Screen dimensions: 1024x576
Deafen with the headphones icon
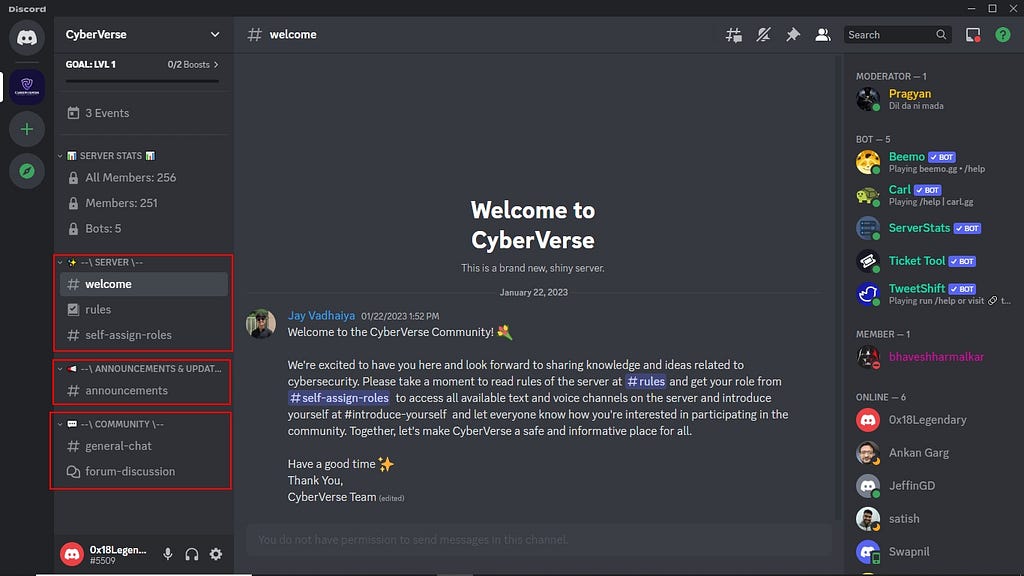click(x=191, y=554)
